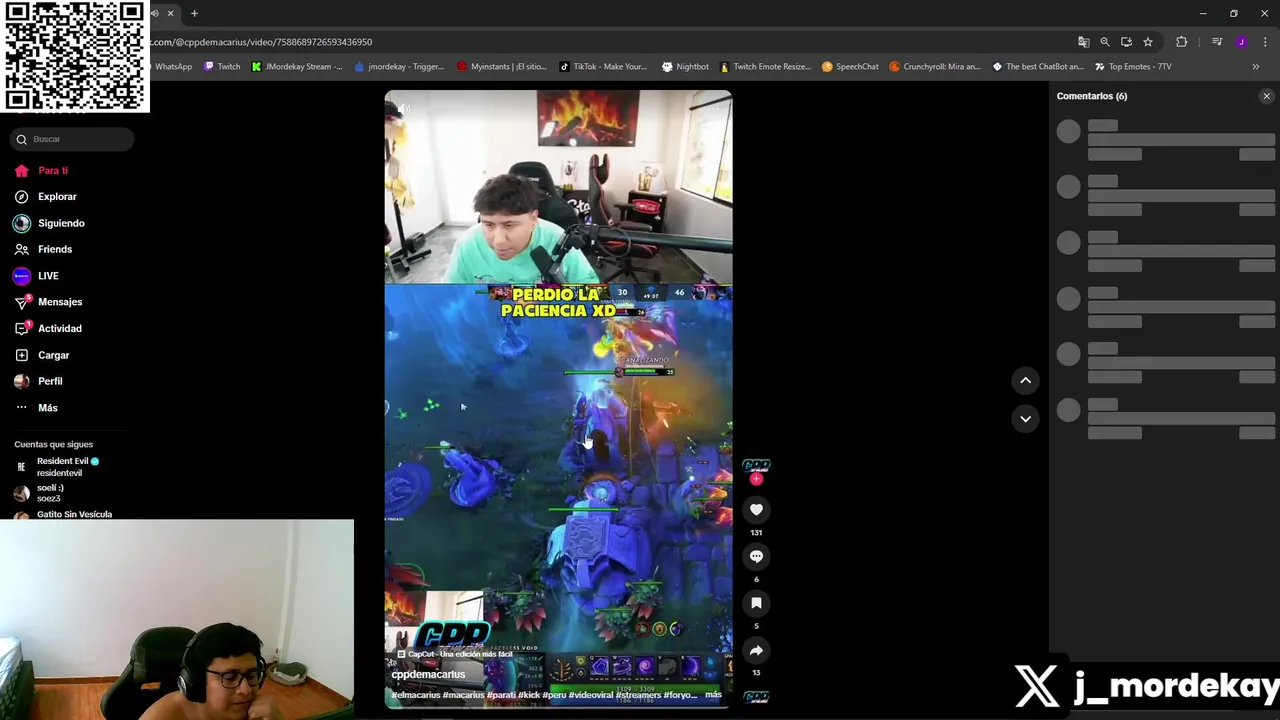Open The best ChatBot bookmark
This screenshot has width=1280, height=720.
point(1038,67)
